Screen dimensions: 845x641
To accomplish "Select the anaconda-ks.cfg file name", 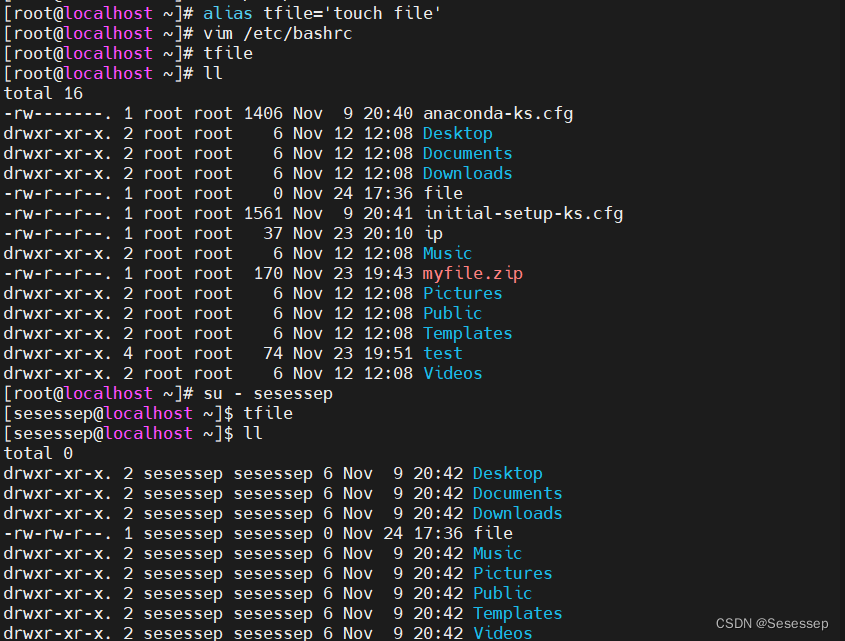I will tap(498, 113).
